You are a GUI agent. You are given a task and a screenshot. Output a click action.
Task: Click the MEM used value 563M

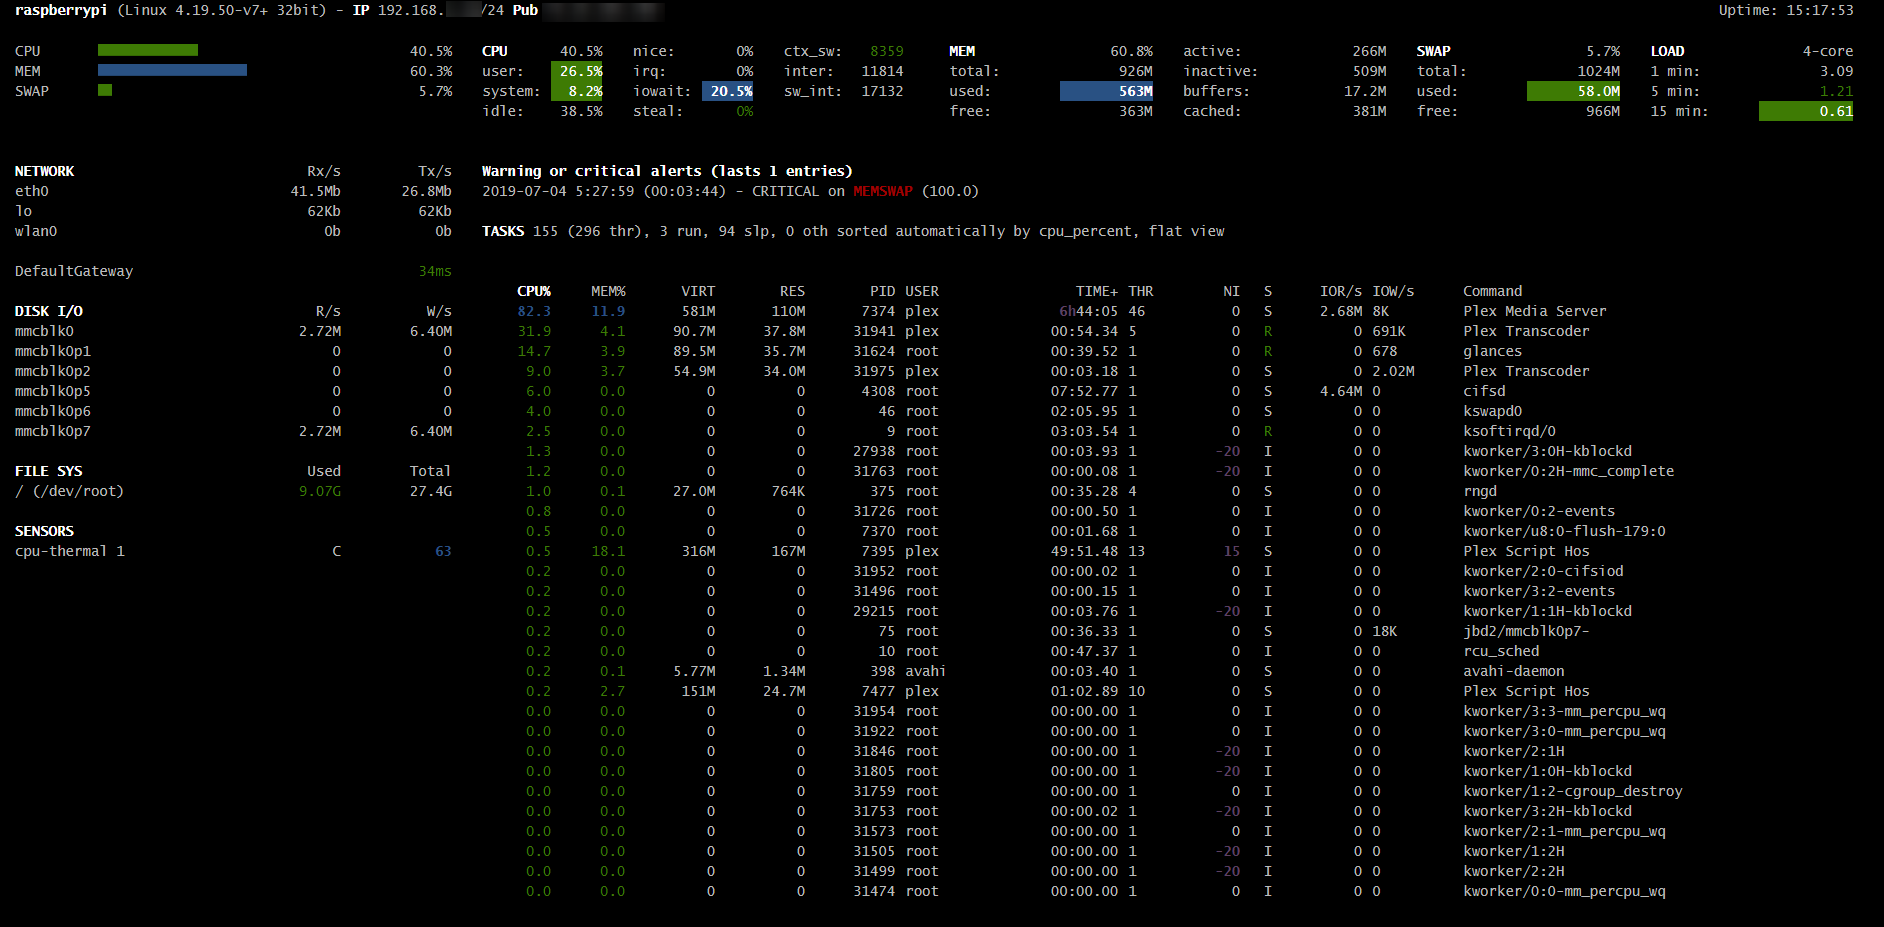click(1107, 91)
